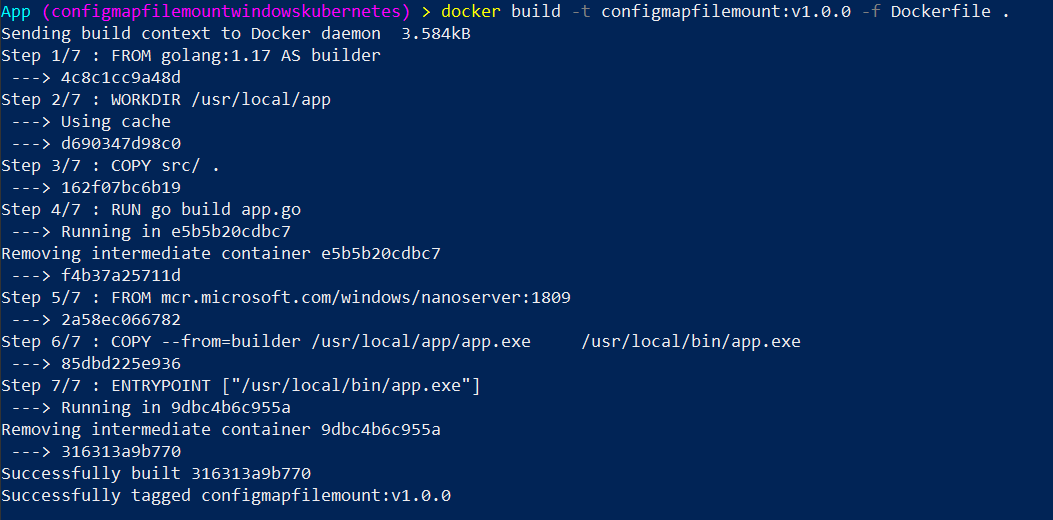The image size is (1053, 520).
Task: Click the 'COPY --from=builder' step line
Action: 400,342
